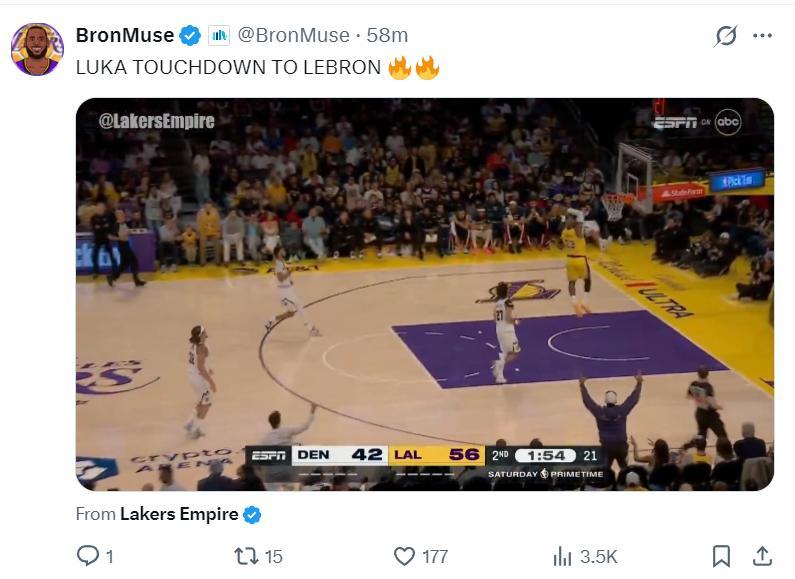Repost using the retweet arrows icon
The image size is (795, 579).
pos(245,556)
